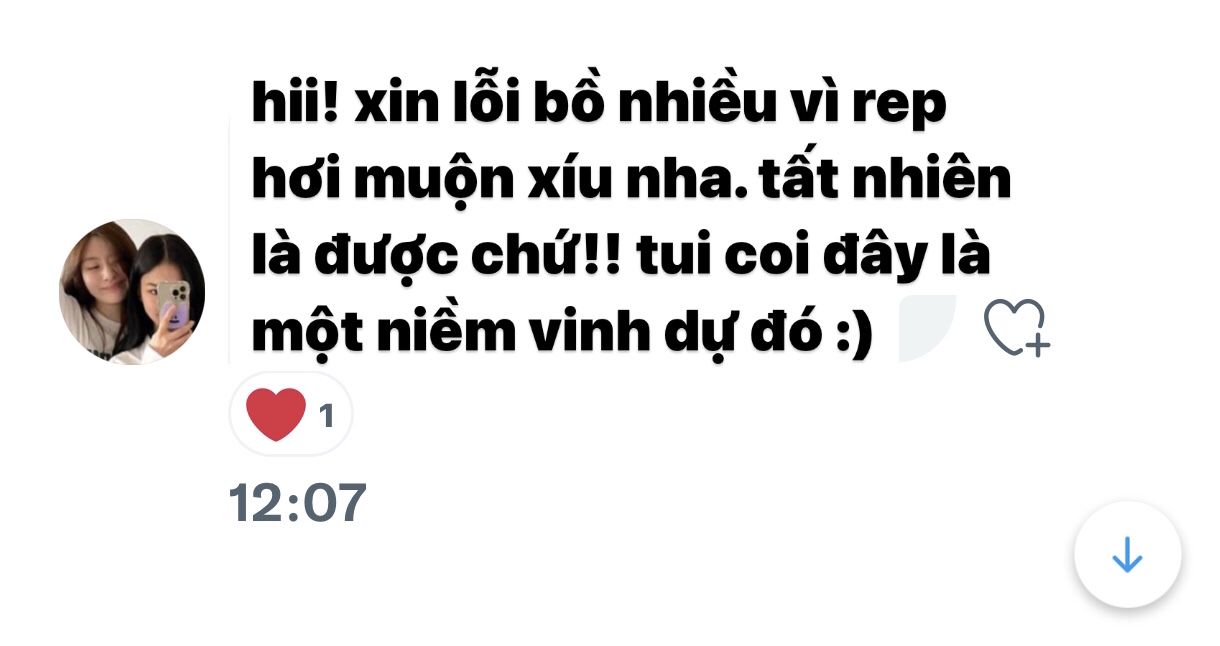Image resolution: width=1220 pixels, height=646 pixels.
Task: Jump to latest with down arrow icon
Action: coord(1128,554)
